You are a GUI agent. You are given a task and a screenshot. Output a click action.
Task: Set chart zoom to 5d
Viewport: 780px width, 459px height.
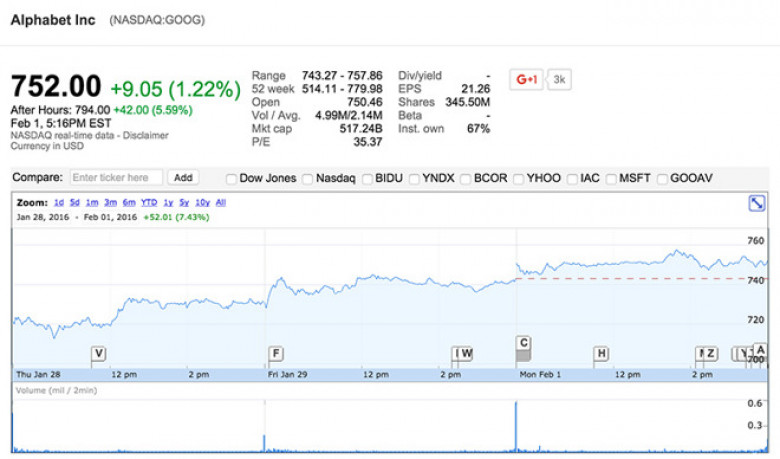pos(75,202)
